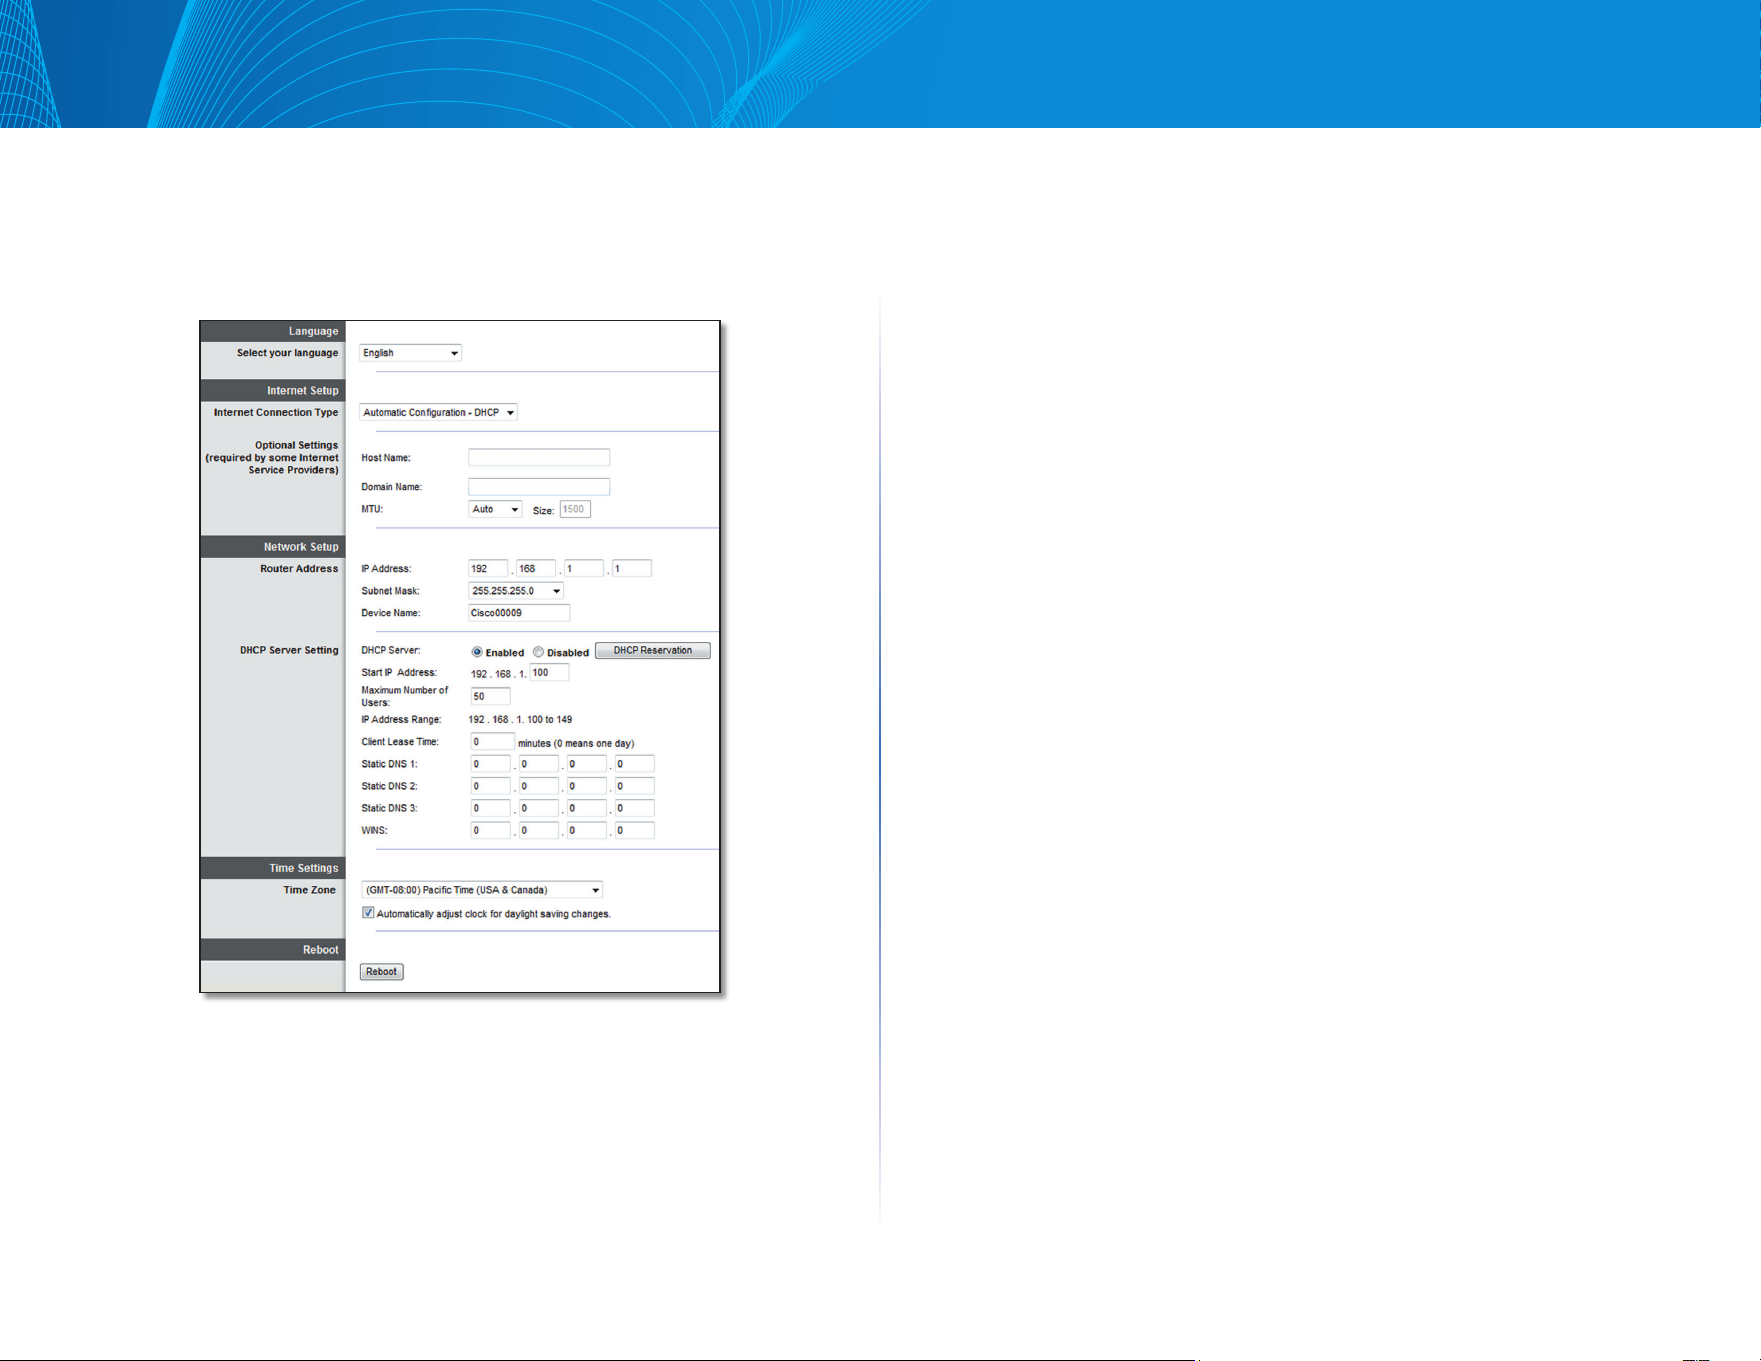Click Static DNS 2 first octet field
The height and width of the screenshot is (1361, 1761).
click(x=491, y=786)
